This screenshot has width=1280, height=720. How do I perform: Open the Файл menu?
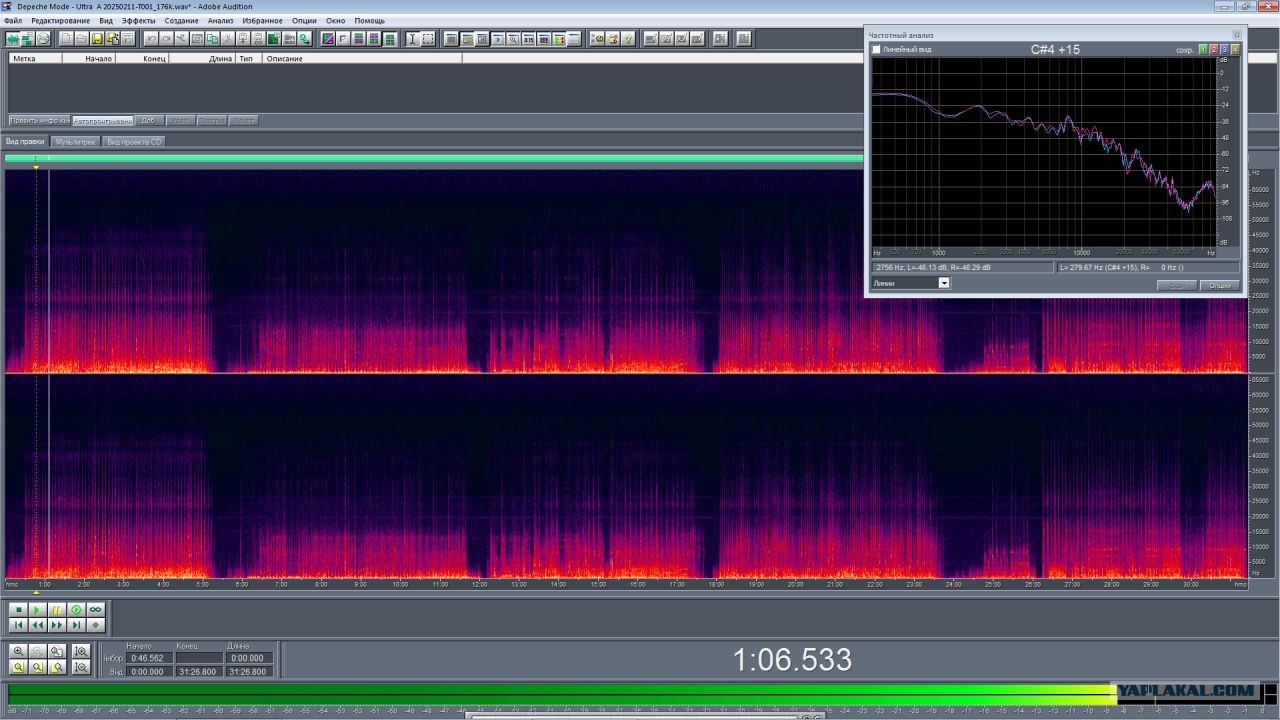[x=13, y=21]
